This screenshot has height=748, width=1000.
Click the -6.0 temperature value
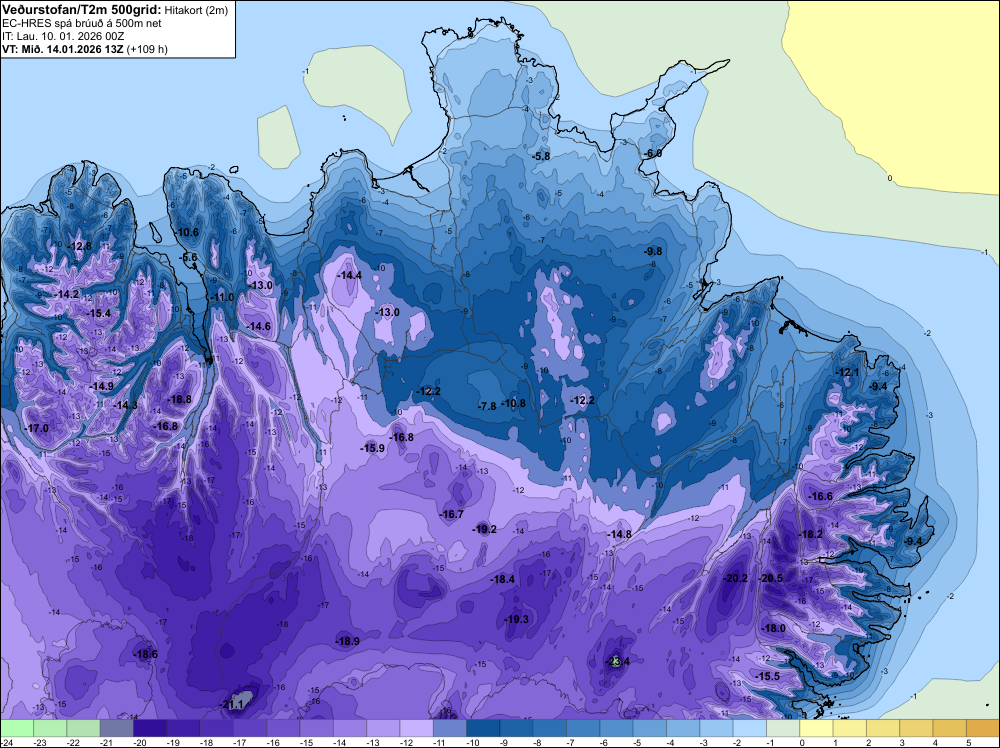(653, 154)
